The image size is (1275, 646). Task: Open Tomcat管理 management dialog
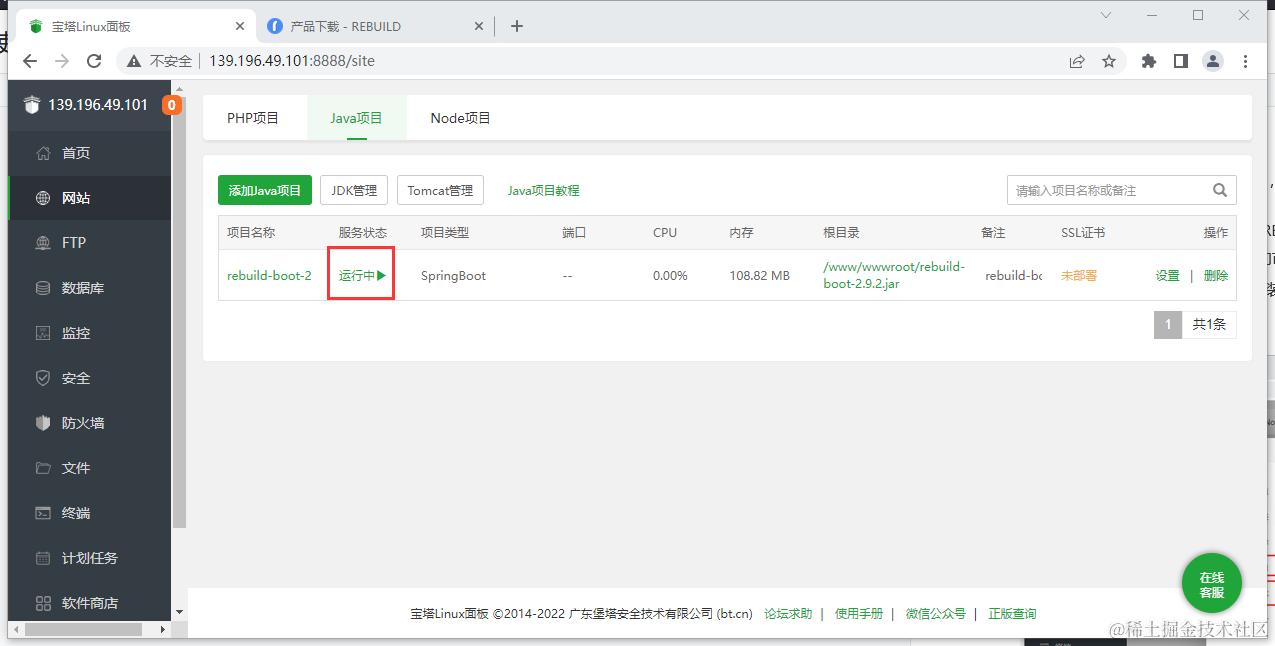click(x=440, y=189)
